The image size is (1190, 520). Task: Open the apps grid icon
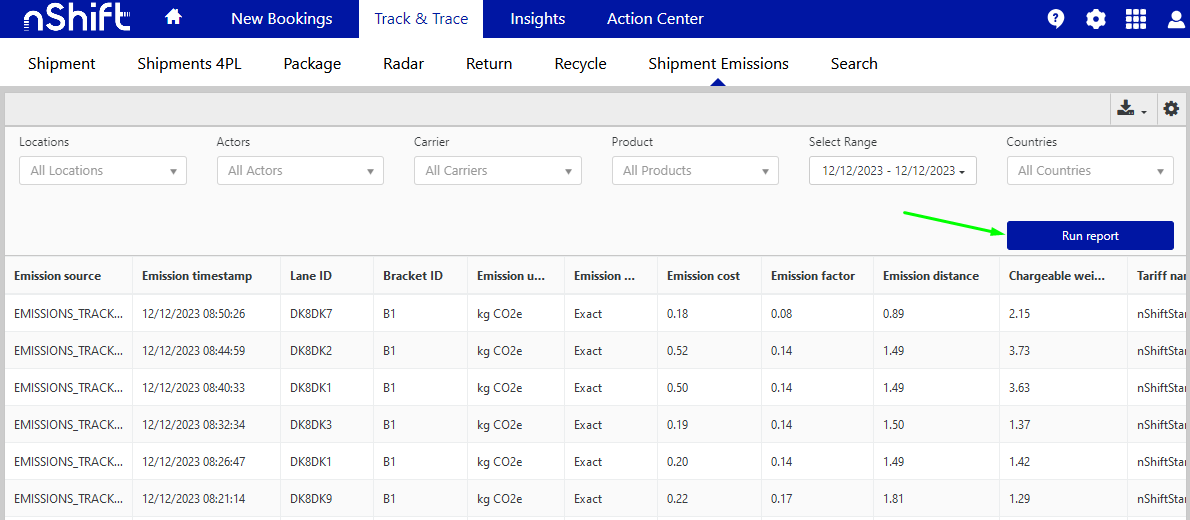1136,19
